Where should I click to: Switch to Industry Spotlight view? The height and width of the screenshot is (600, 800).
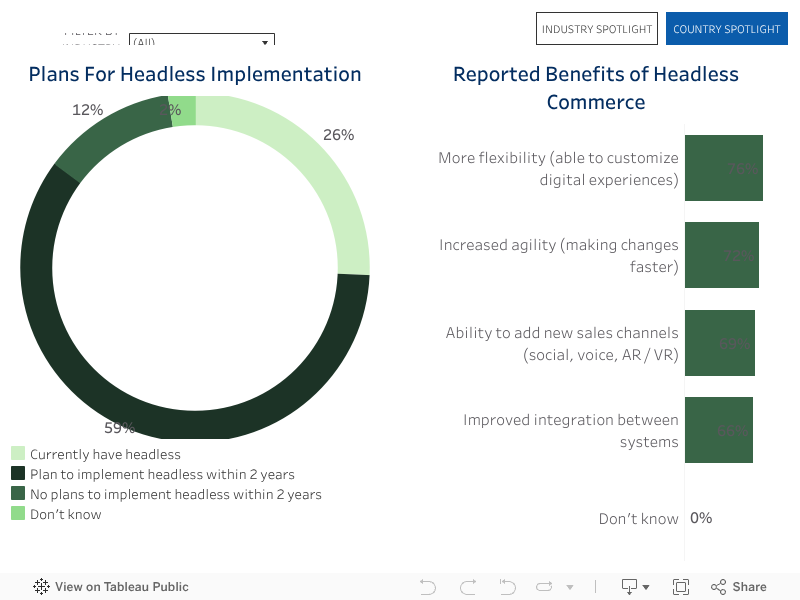pyautogui.click(x=597, y=29)
